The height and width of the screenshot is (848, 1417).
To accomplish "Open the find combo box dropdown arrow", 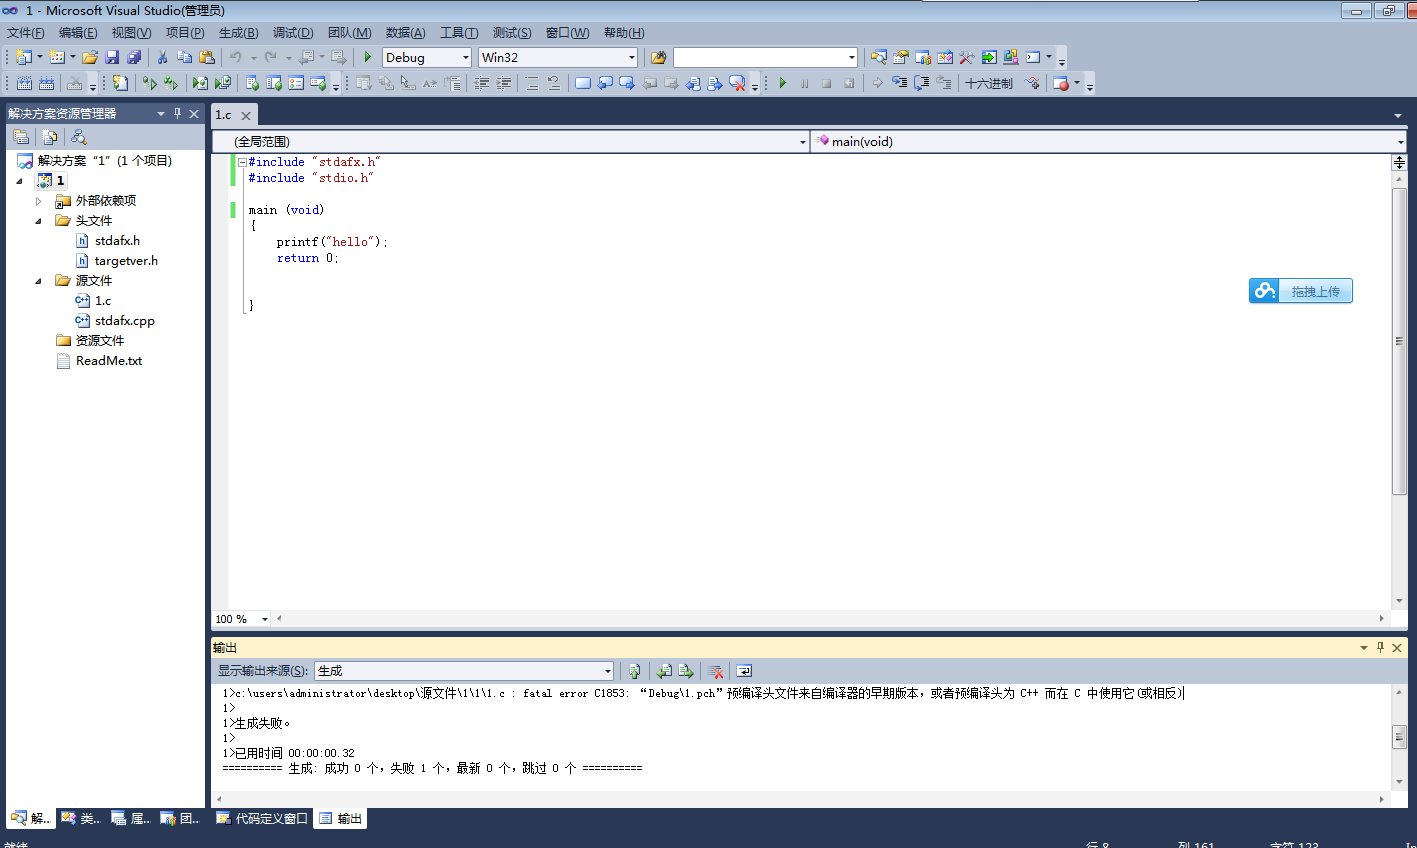I will (x=851, y=57).
